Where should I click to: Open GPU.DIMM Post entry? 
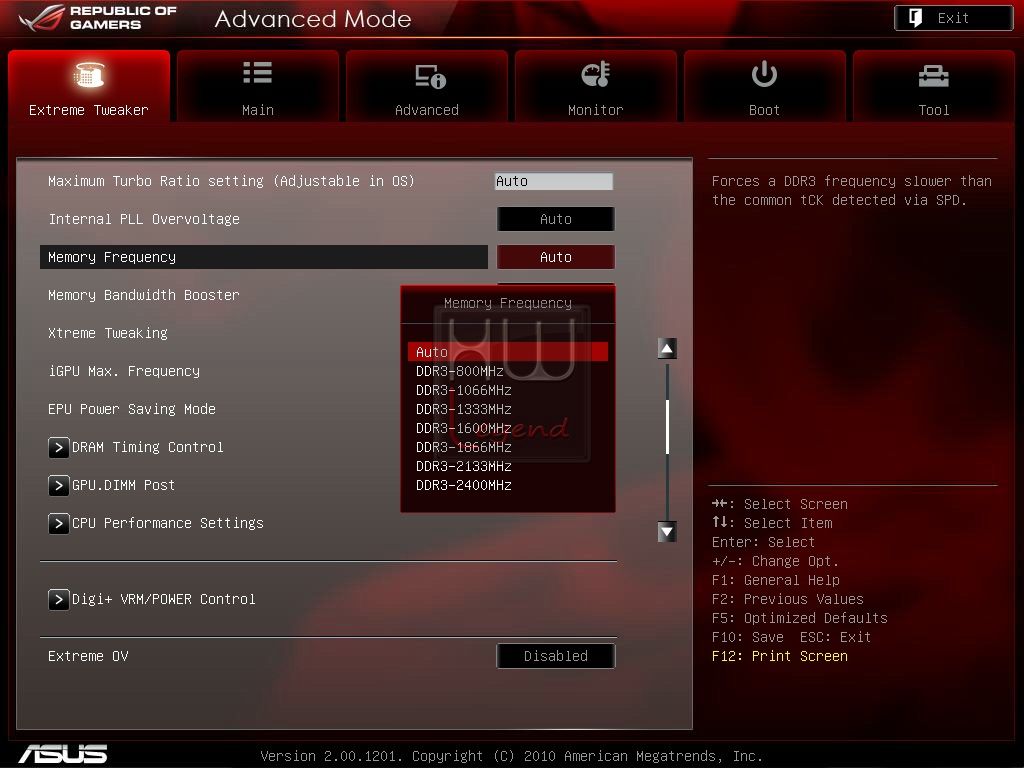(123, 485)
